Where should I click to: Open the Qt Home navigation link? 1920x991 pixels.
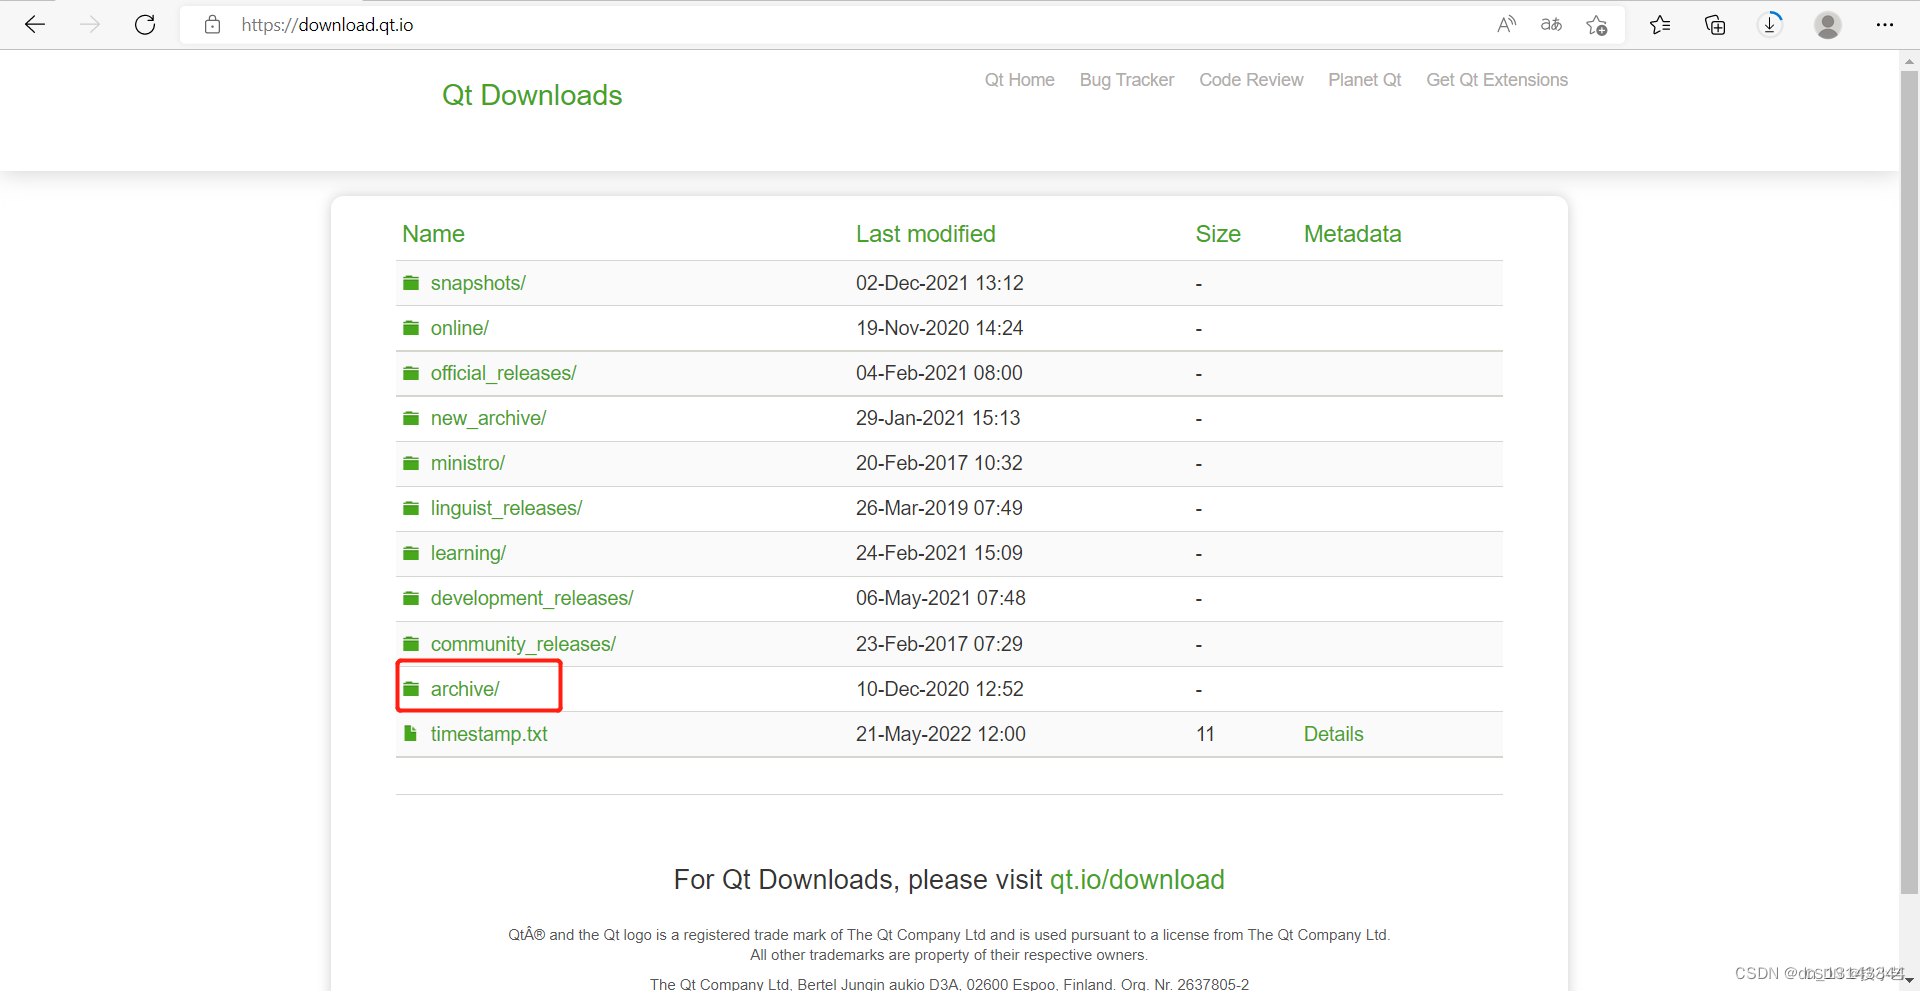[1019, 80]
